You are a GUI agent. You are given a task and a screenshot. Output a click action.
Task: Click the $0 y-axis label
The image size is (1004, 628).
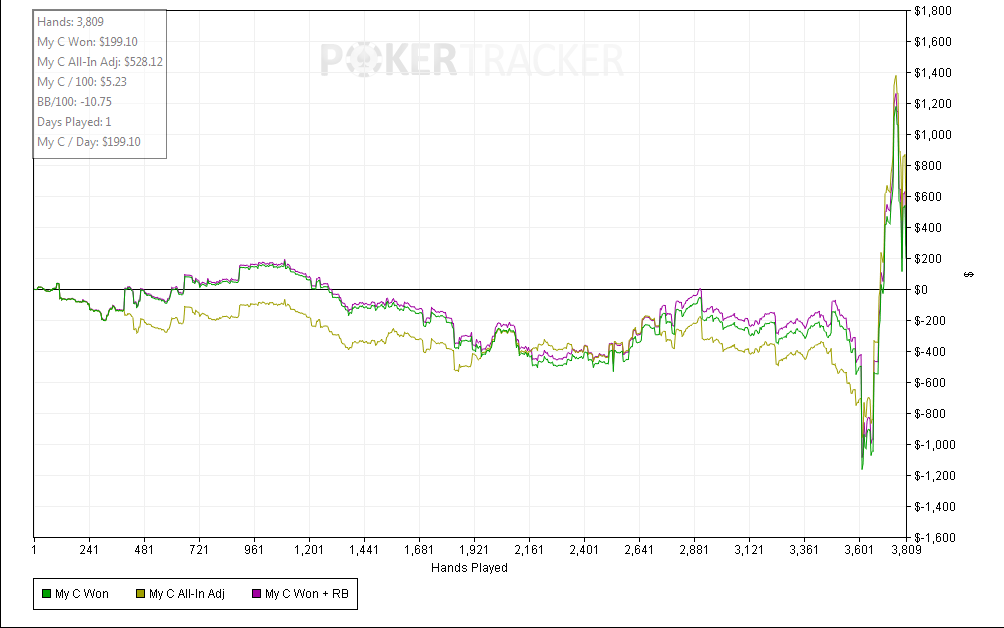pos(921,290)
